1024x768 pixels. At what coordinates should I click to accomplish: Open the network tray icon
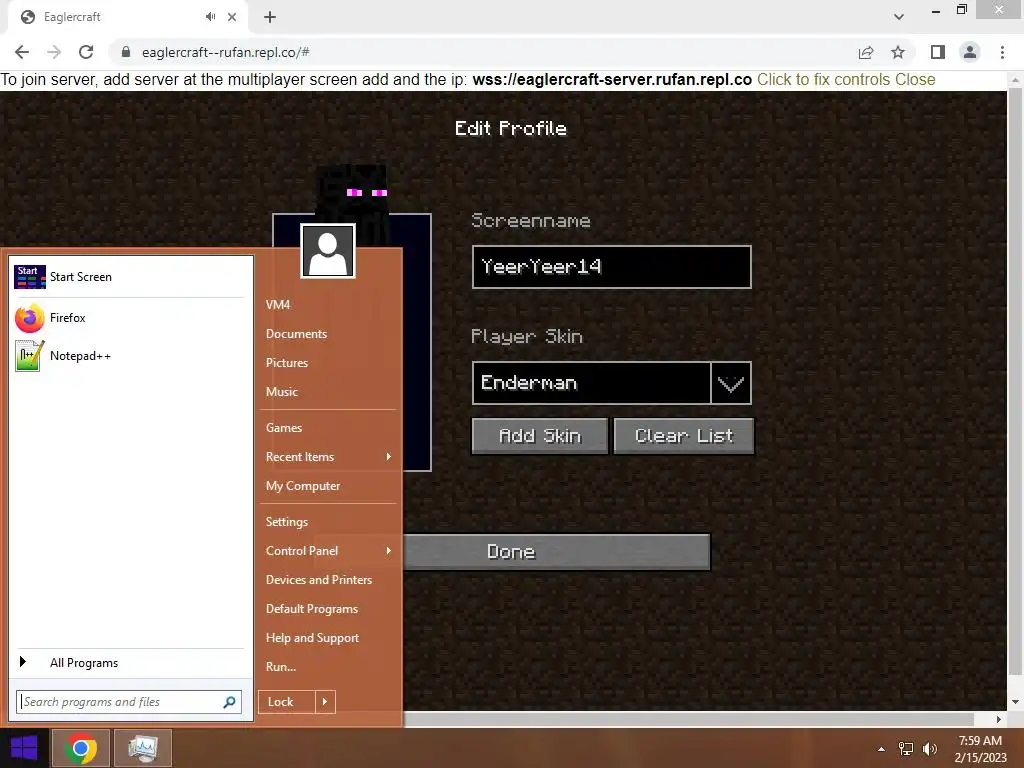click(x=906, y=749)
